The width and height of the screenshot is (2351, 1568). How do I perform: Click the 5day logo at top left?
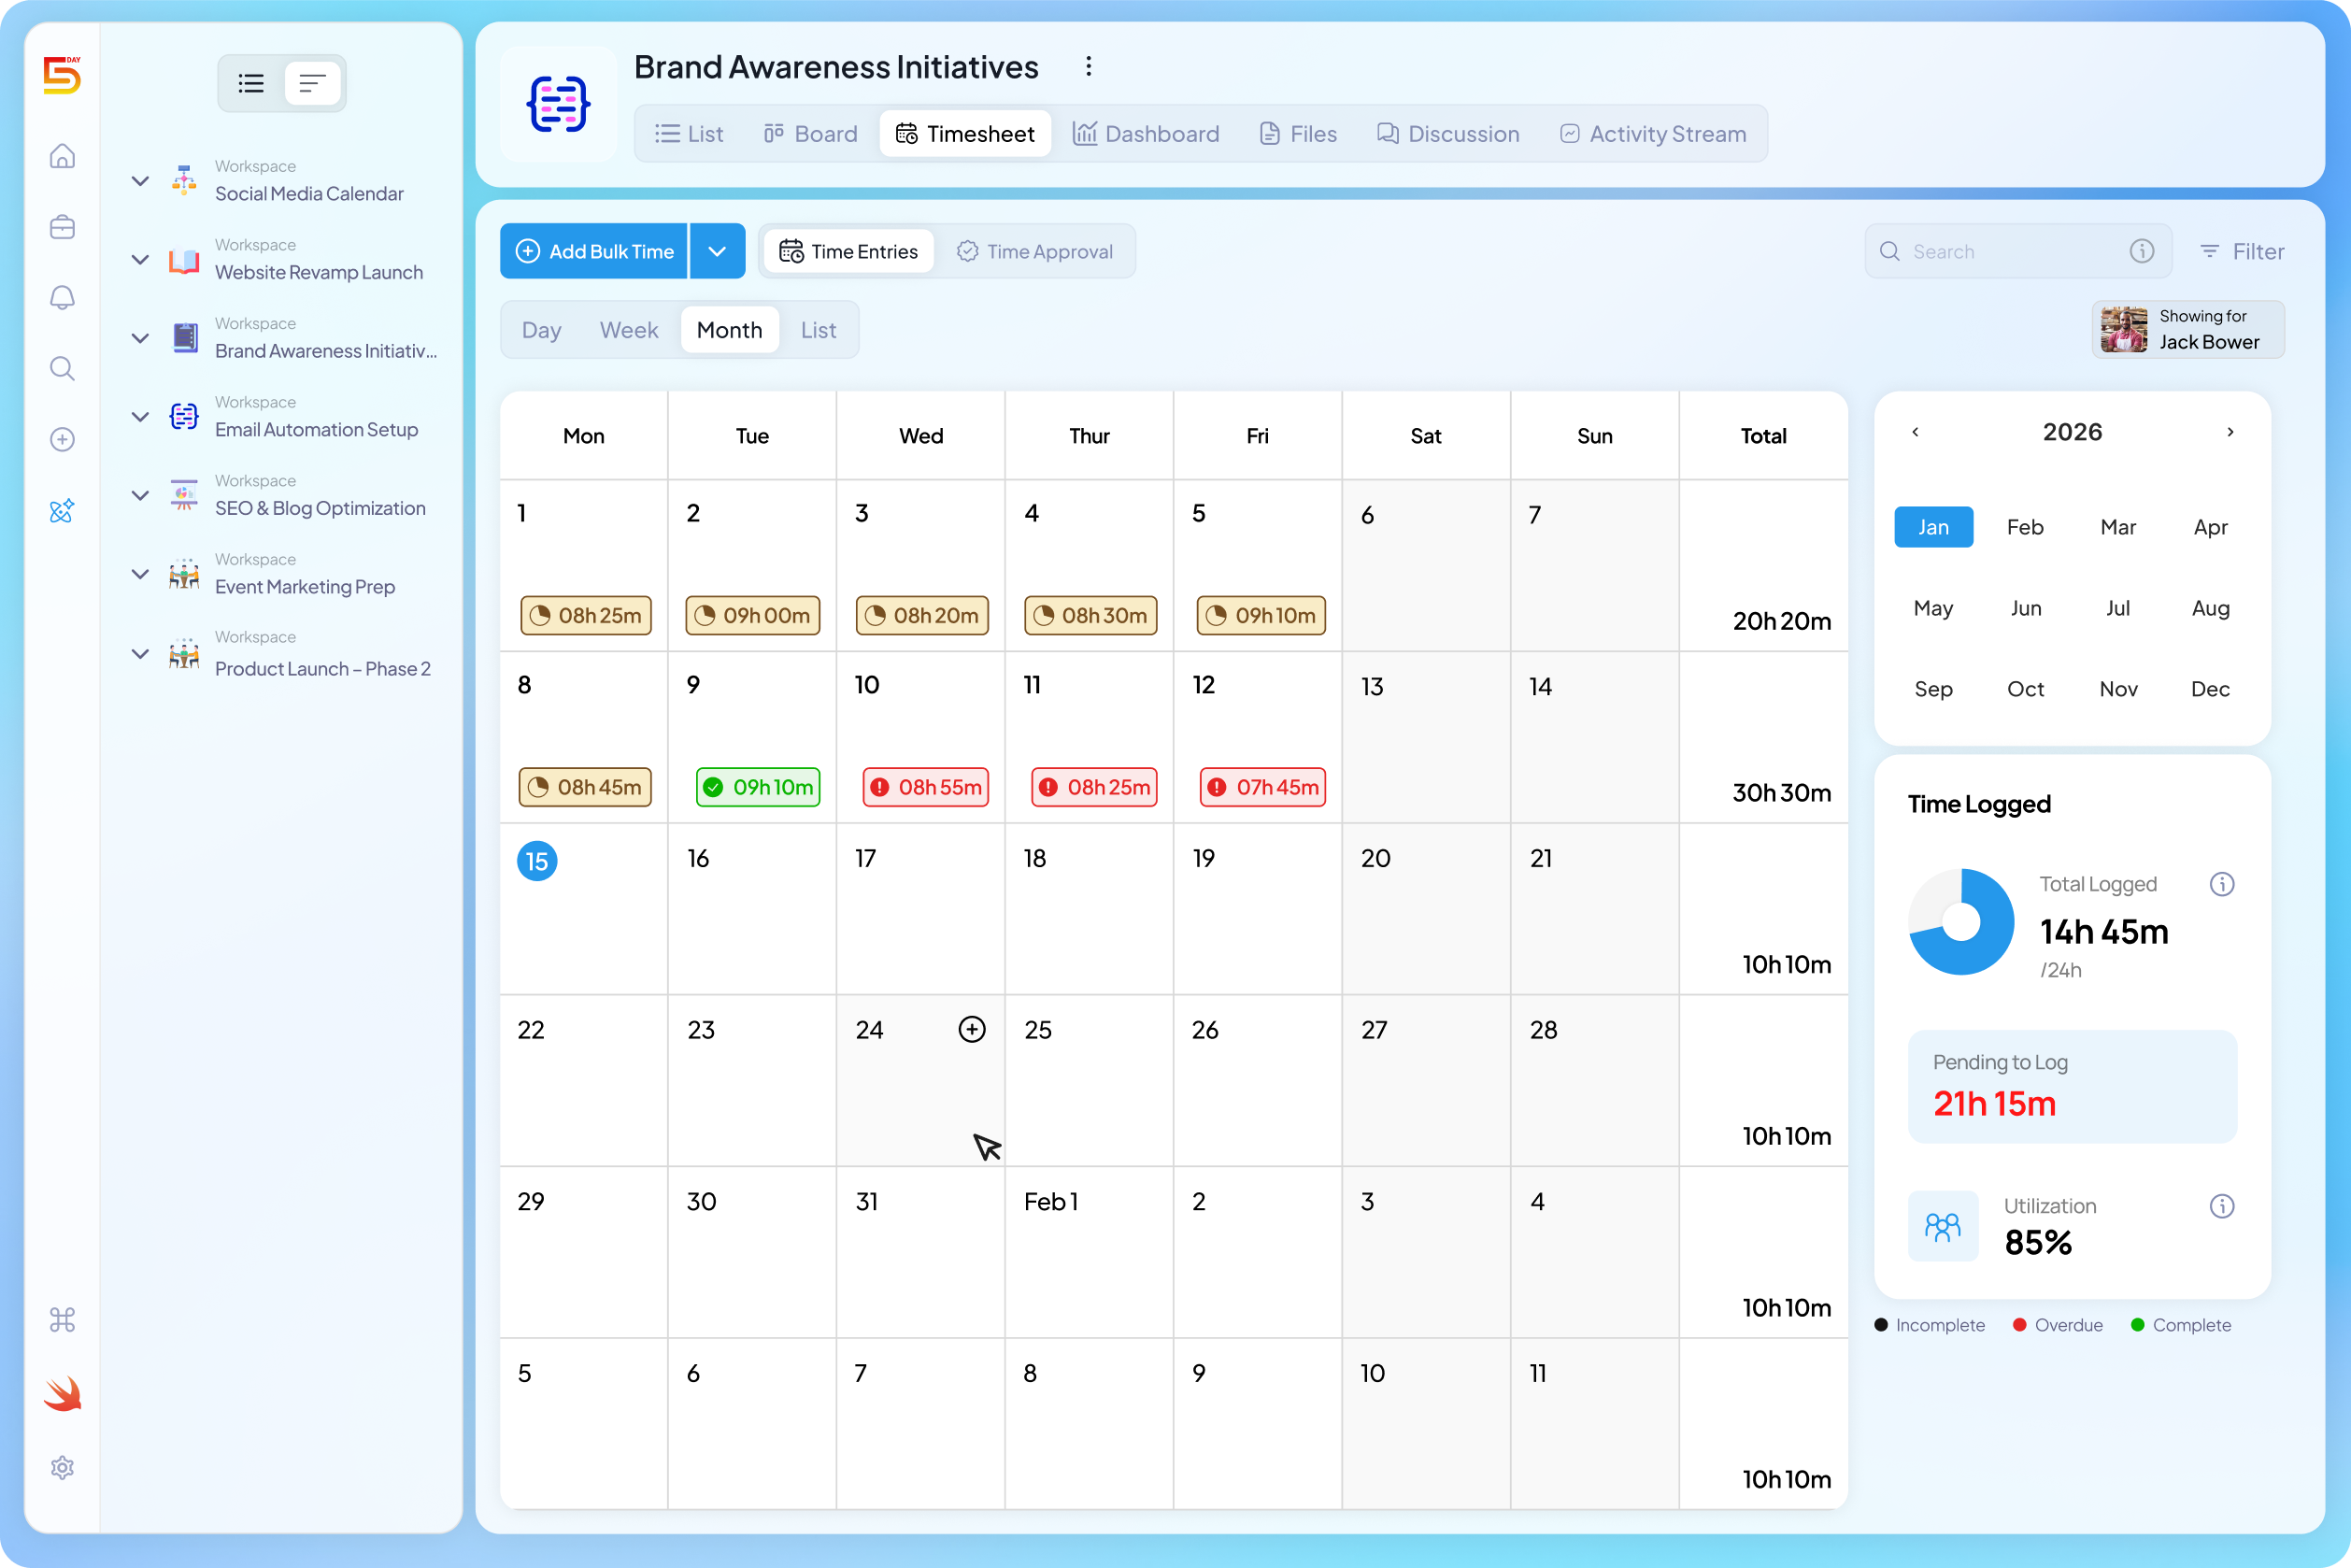[x=62, y=76]
